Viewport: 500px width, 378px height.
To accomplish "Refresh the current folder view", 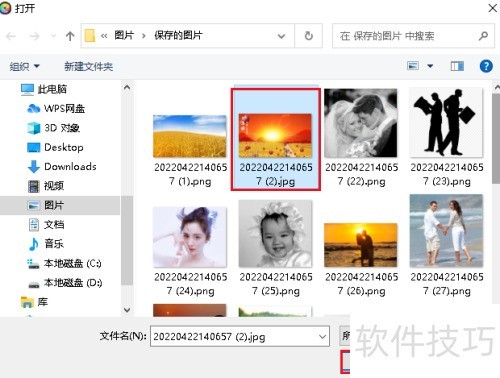I will (x=309, y=36).
